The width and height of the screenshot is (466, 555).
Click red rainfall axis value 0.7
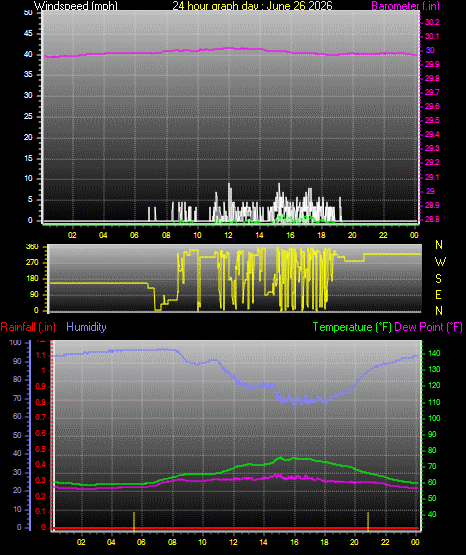[41, 417]
